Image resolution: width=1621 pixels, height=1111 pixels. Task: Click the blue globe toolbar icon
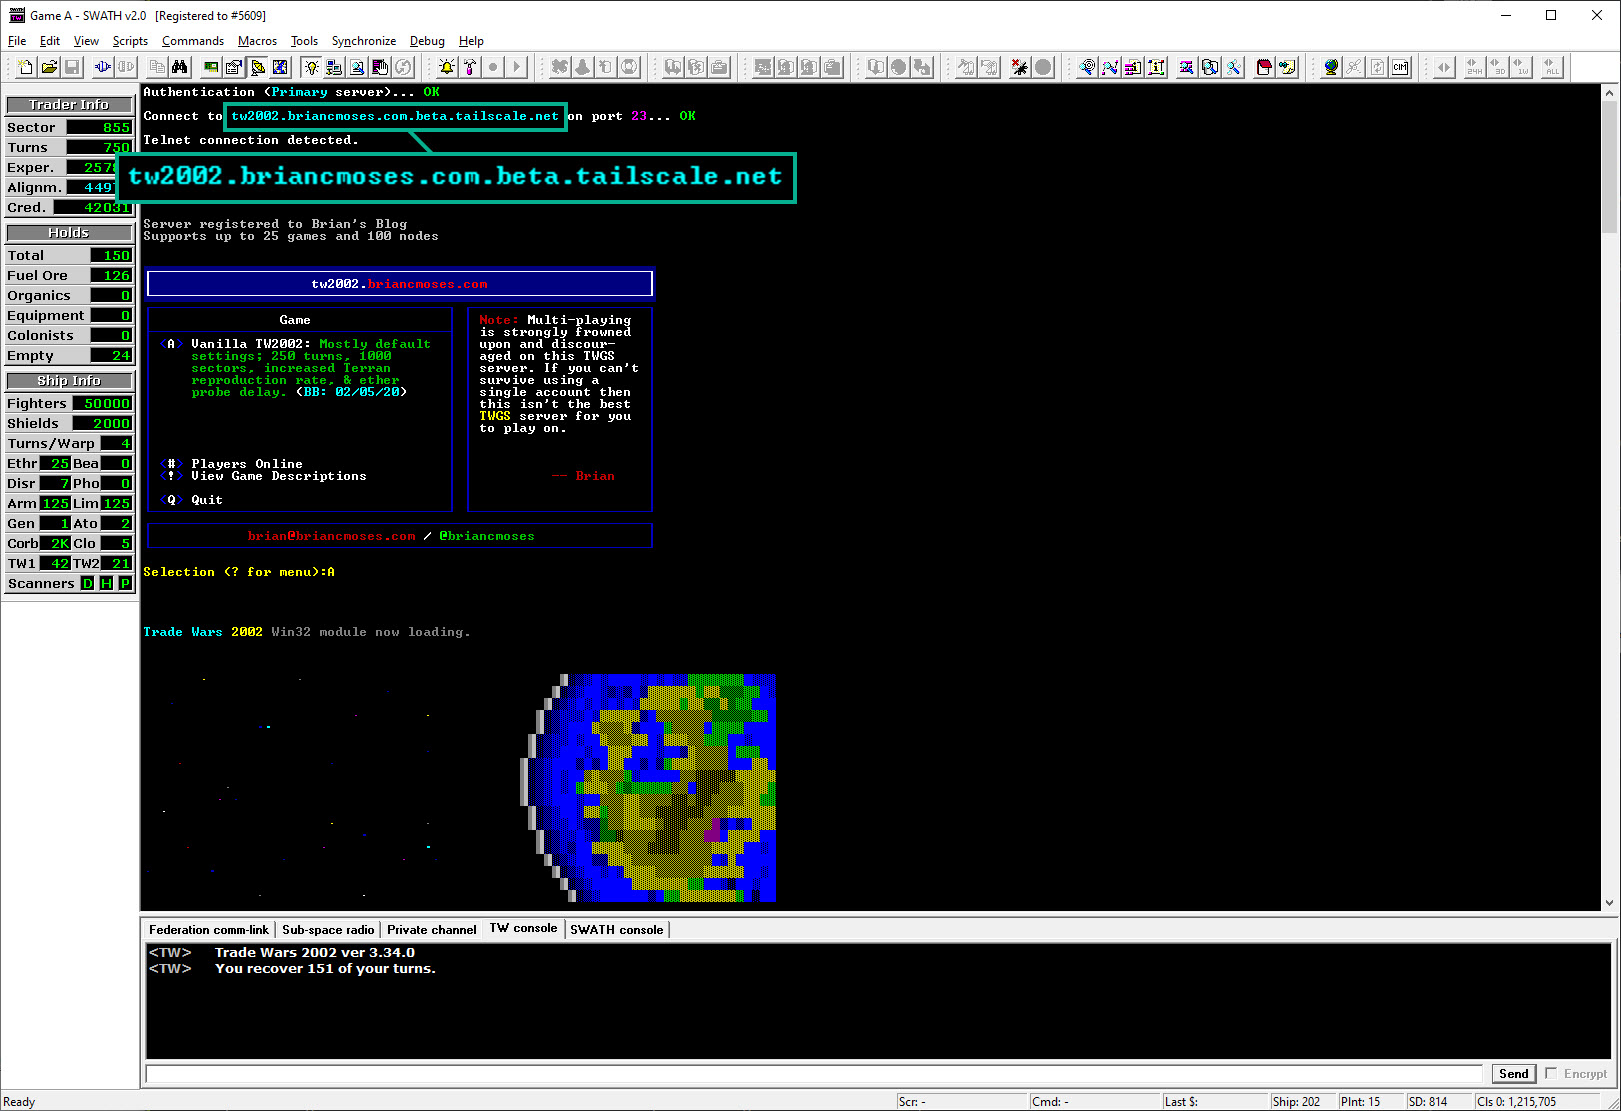pyautogui.click(x=1331, y=67)
